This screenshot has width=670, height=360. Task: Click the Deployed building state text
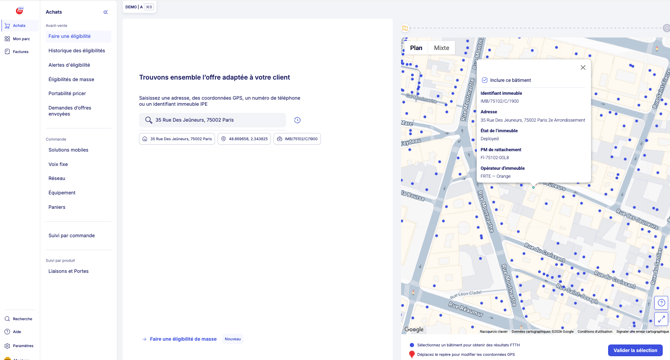coord(490,139)
